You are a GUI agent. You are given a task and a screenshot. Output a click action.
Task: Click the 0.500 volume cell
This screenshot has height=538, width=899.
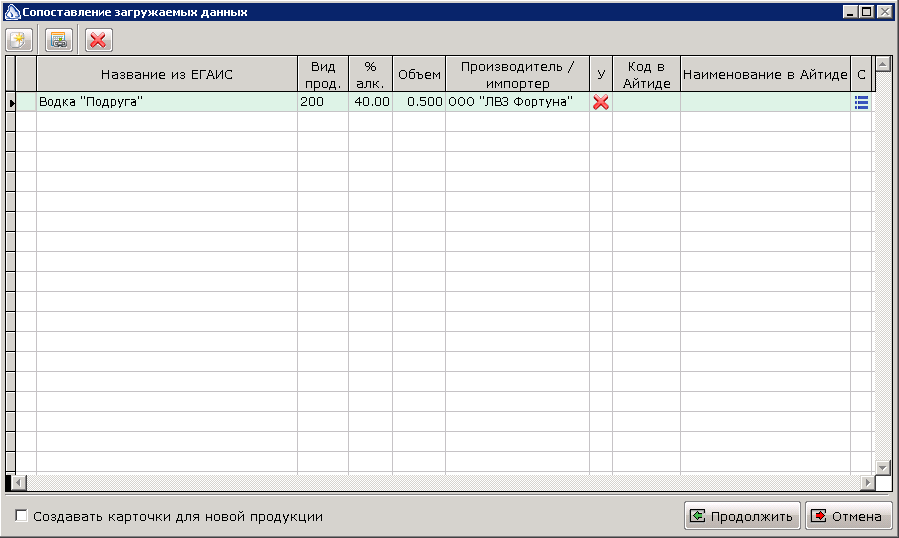tap(419, 102)
